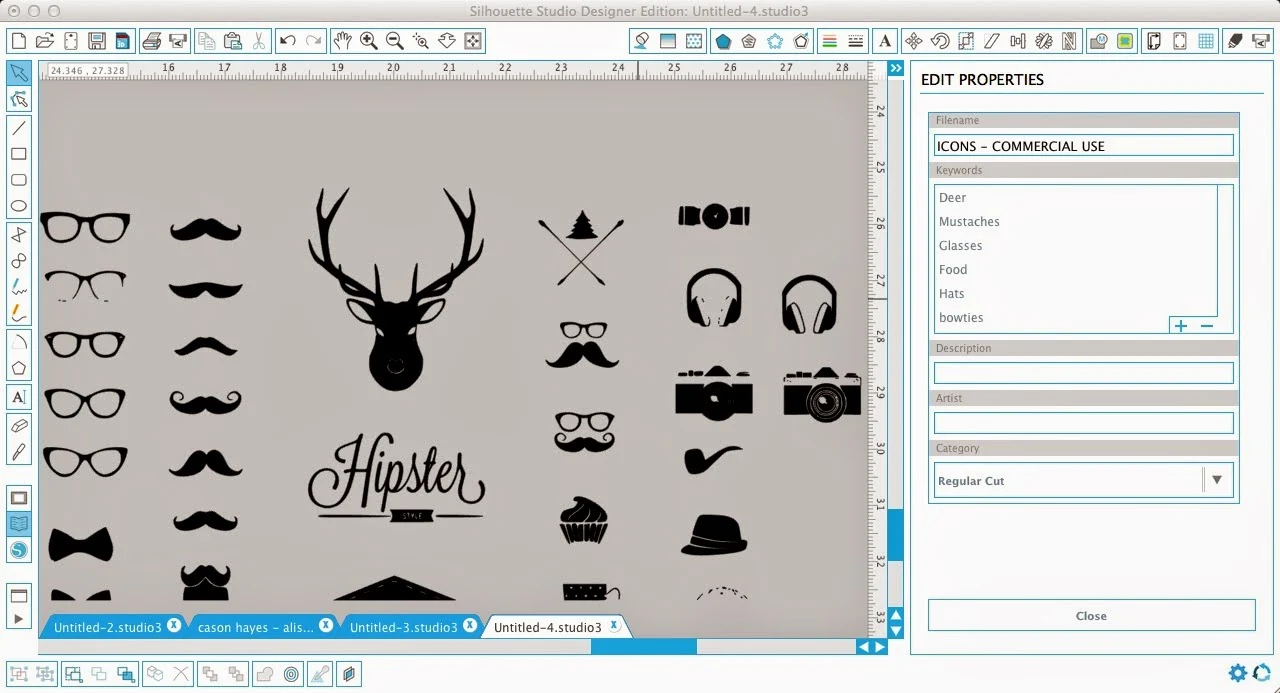Select the Eraser tool
The width and height of the screenshot is (1280, 693).
(18, 425)
